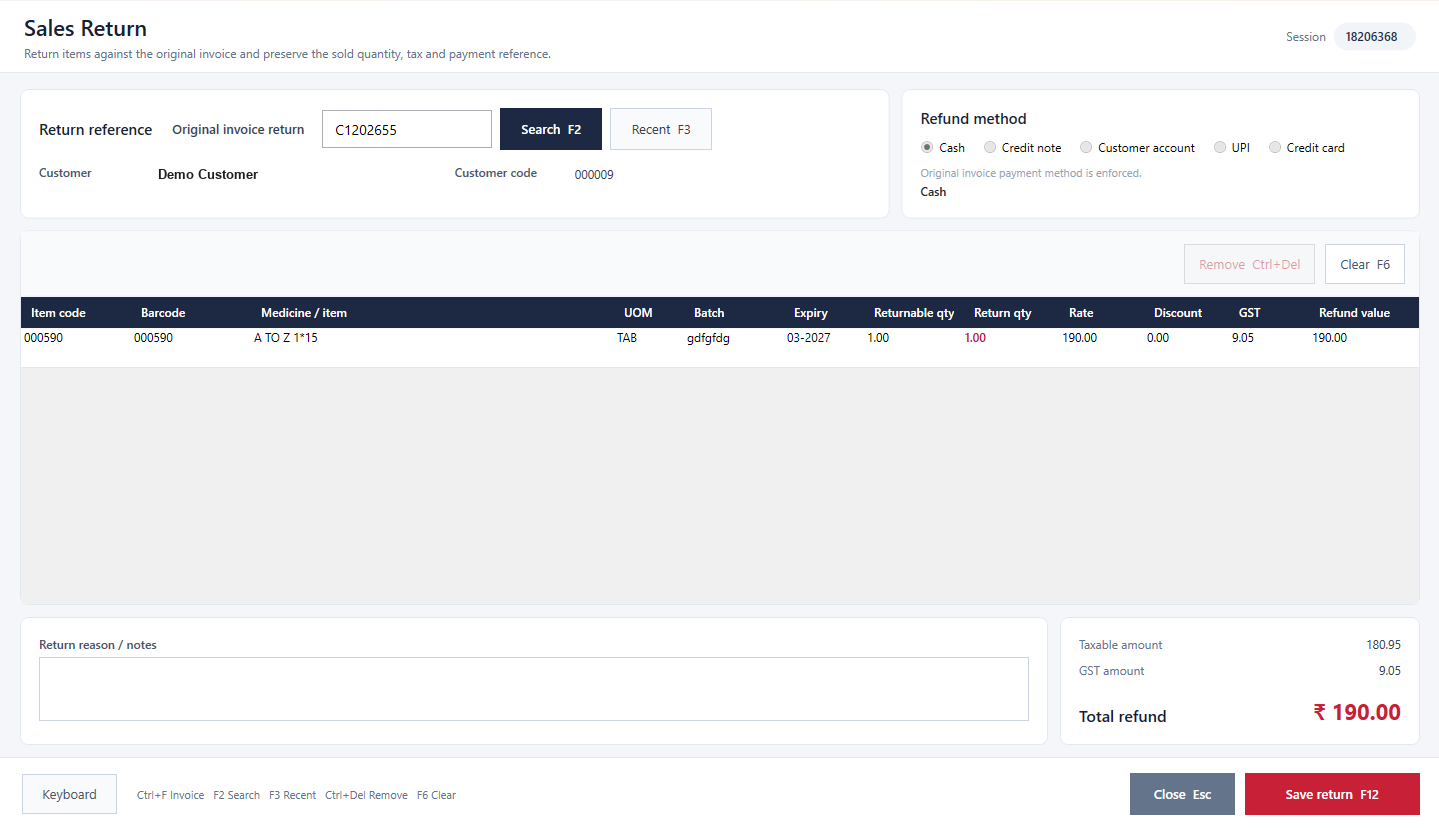Click the Return qty column header
Image resolution: width=1439 pixels, height=830 pixels.
pos(1002,313)
